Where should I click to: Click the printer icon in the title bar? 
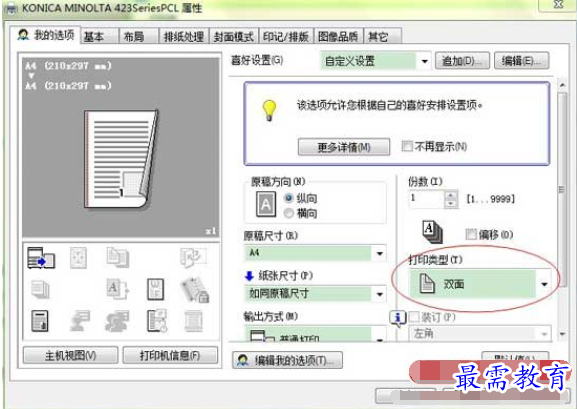click(11, 8)
